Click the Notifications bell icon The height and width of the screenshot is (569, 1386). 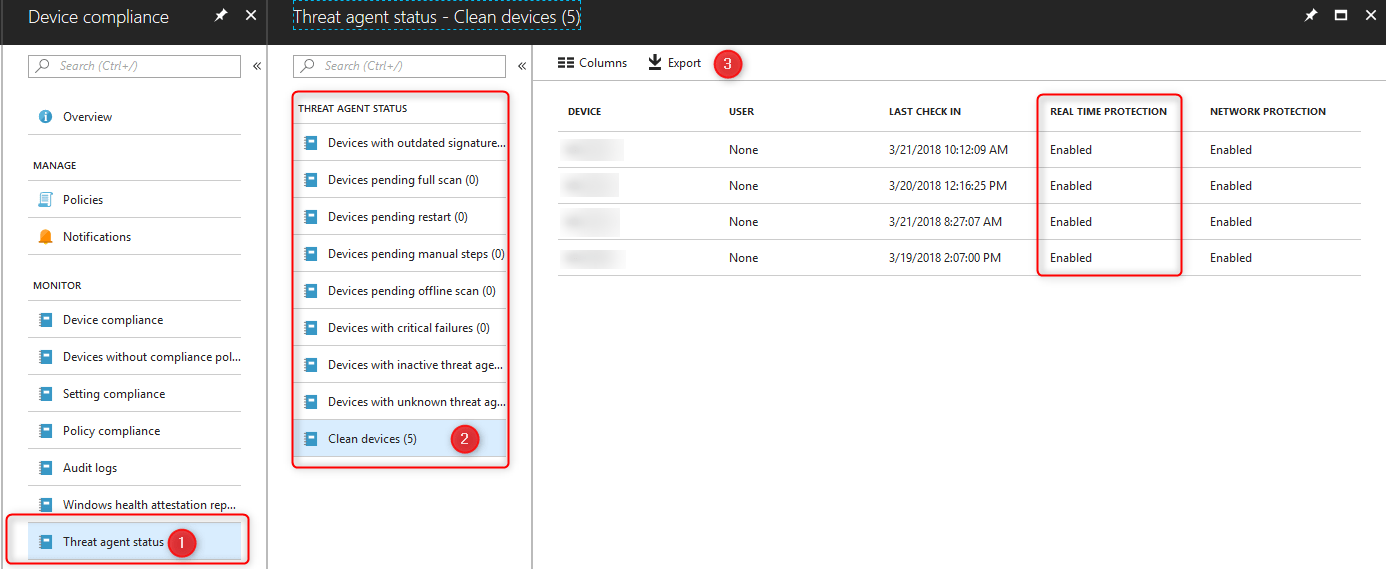click(x=45, y=237)
